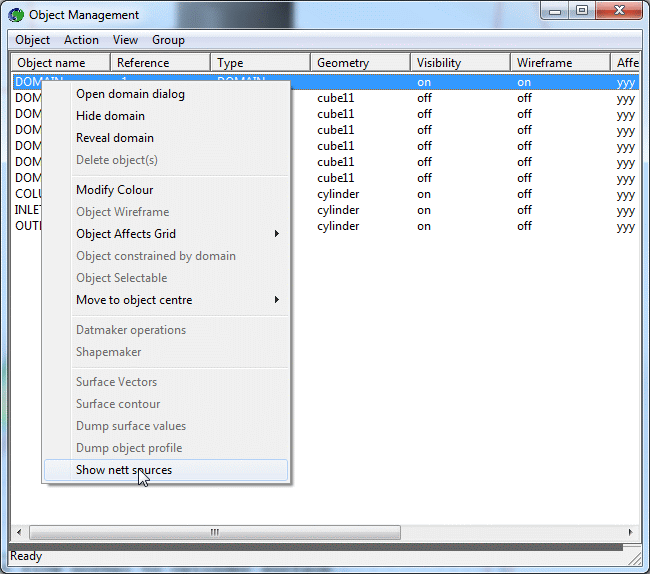Select 'Open domain dialog' from context menu
Image resolution: width=650 pixels, height=574 pixels.
coord(130,94)
